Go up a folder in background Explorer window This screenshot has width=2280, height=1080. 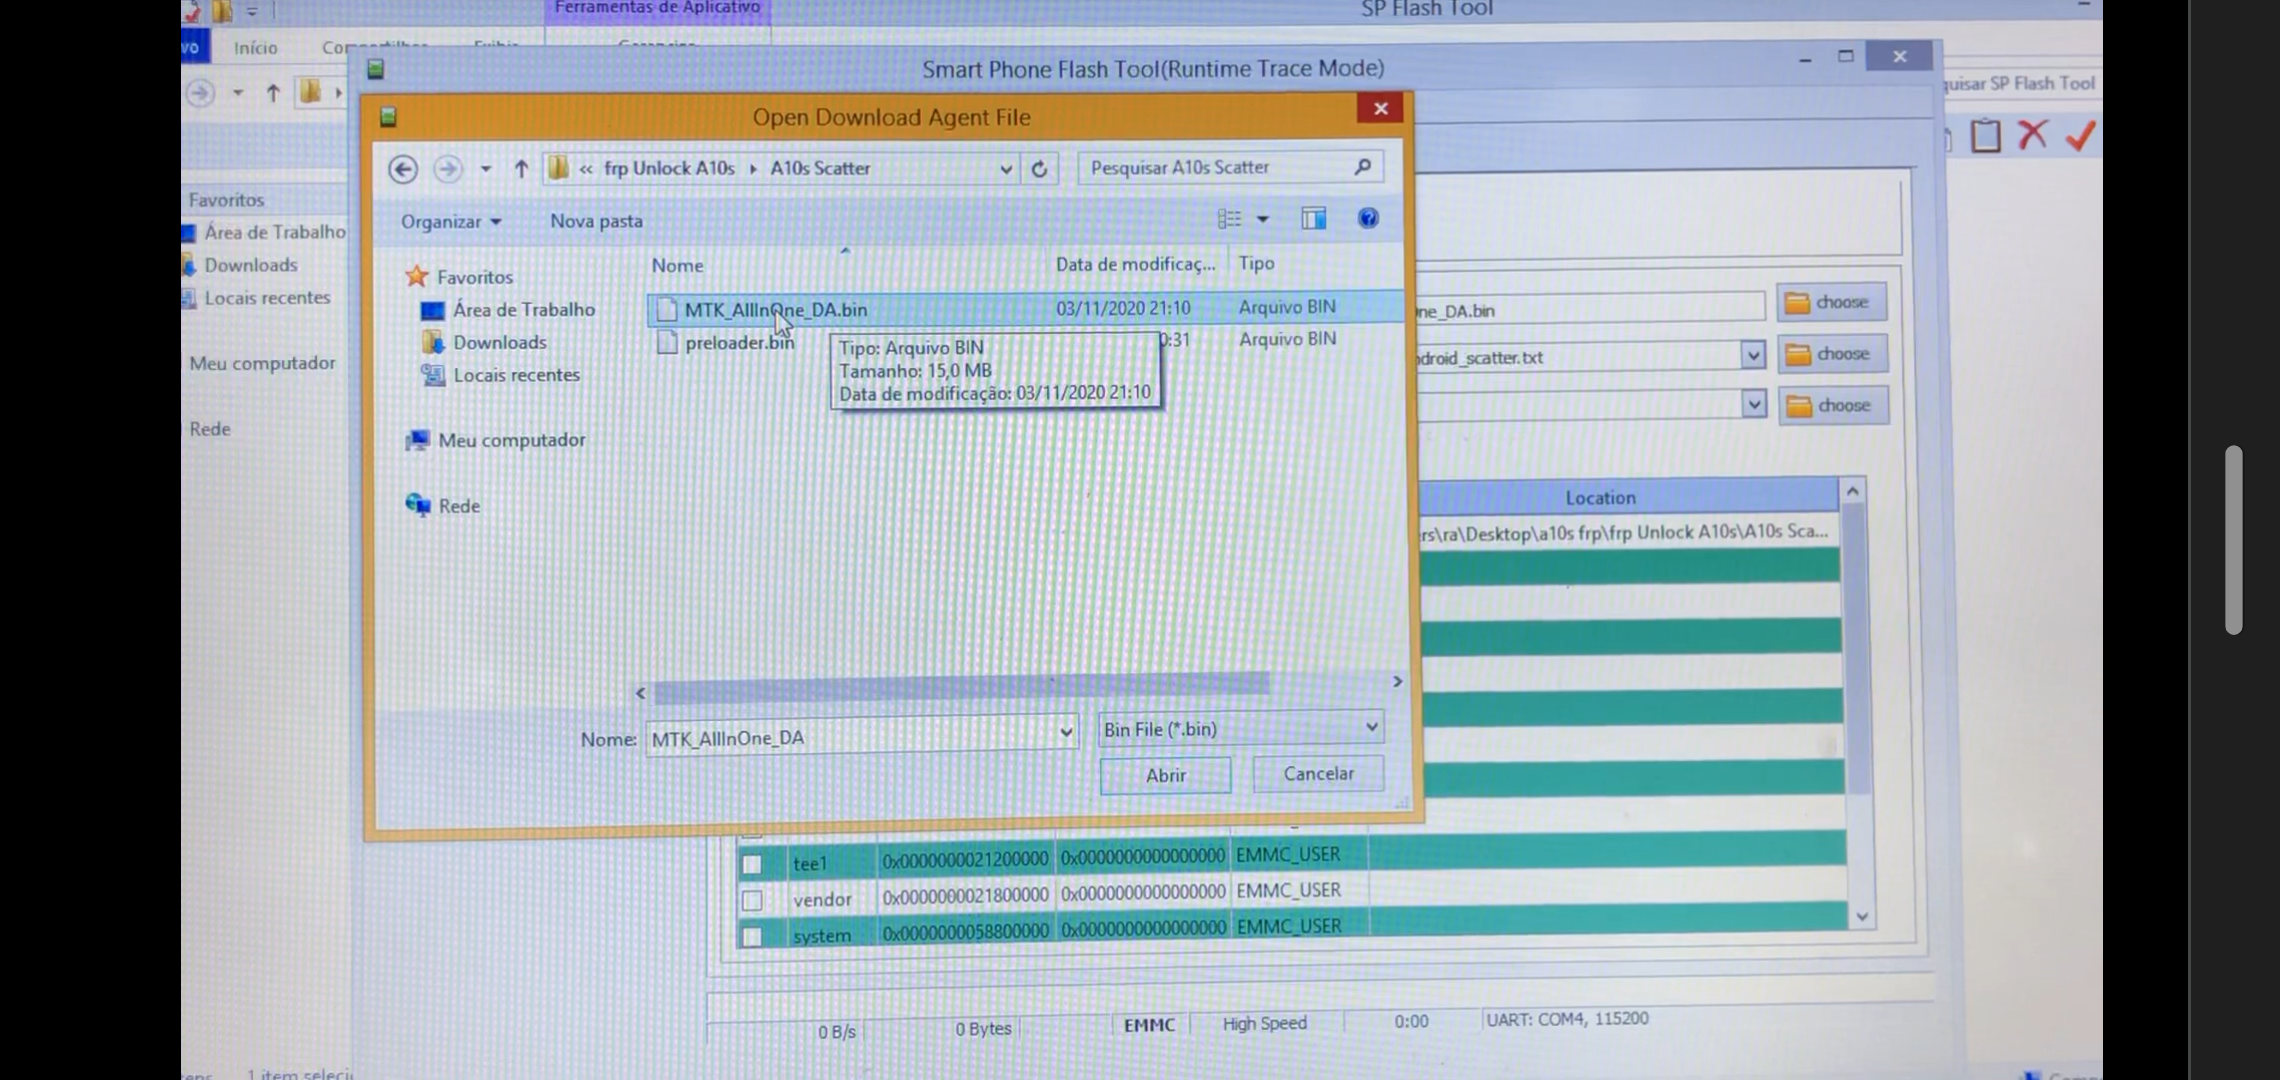coord(273,93)
